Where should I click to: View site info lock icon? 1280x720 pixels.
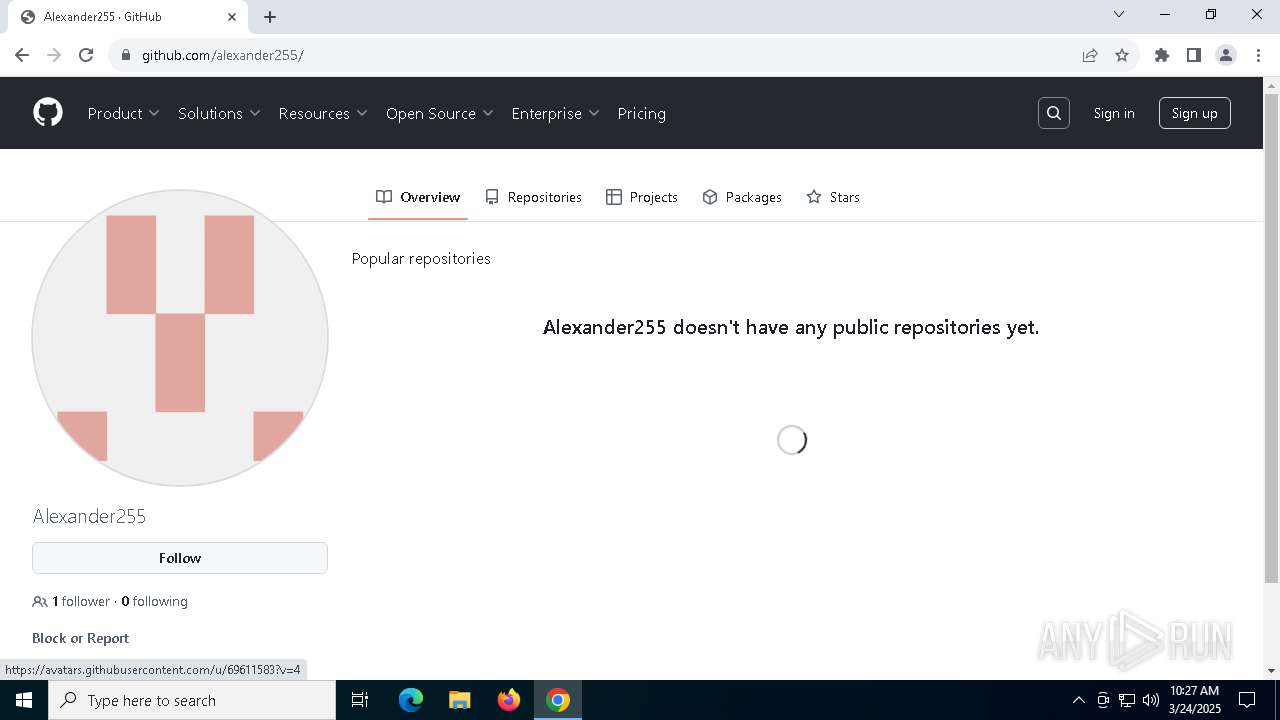coord(126,55)
